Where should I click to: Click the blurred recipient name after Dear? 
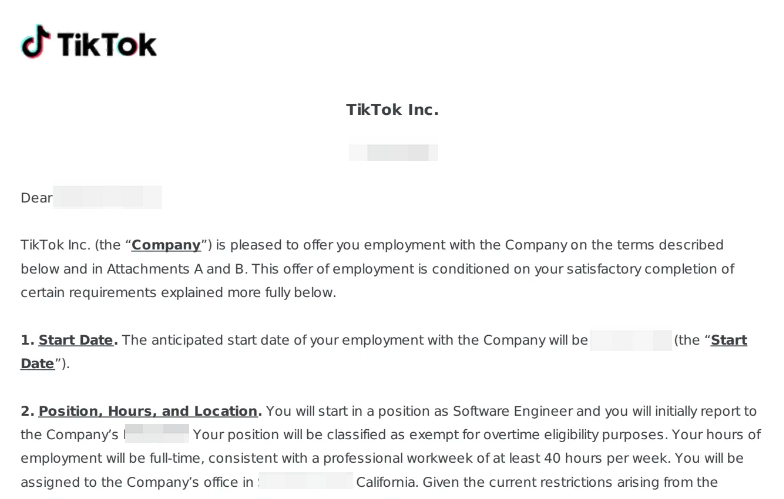tap(108, 197)
